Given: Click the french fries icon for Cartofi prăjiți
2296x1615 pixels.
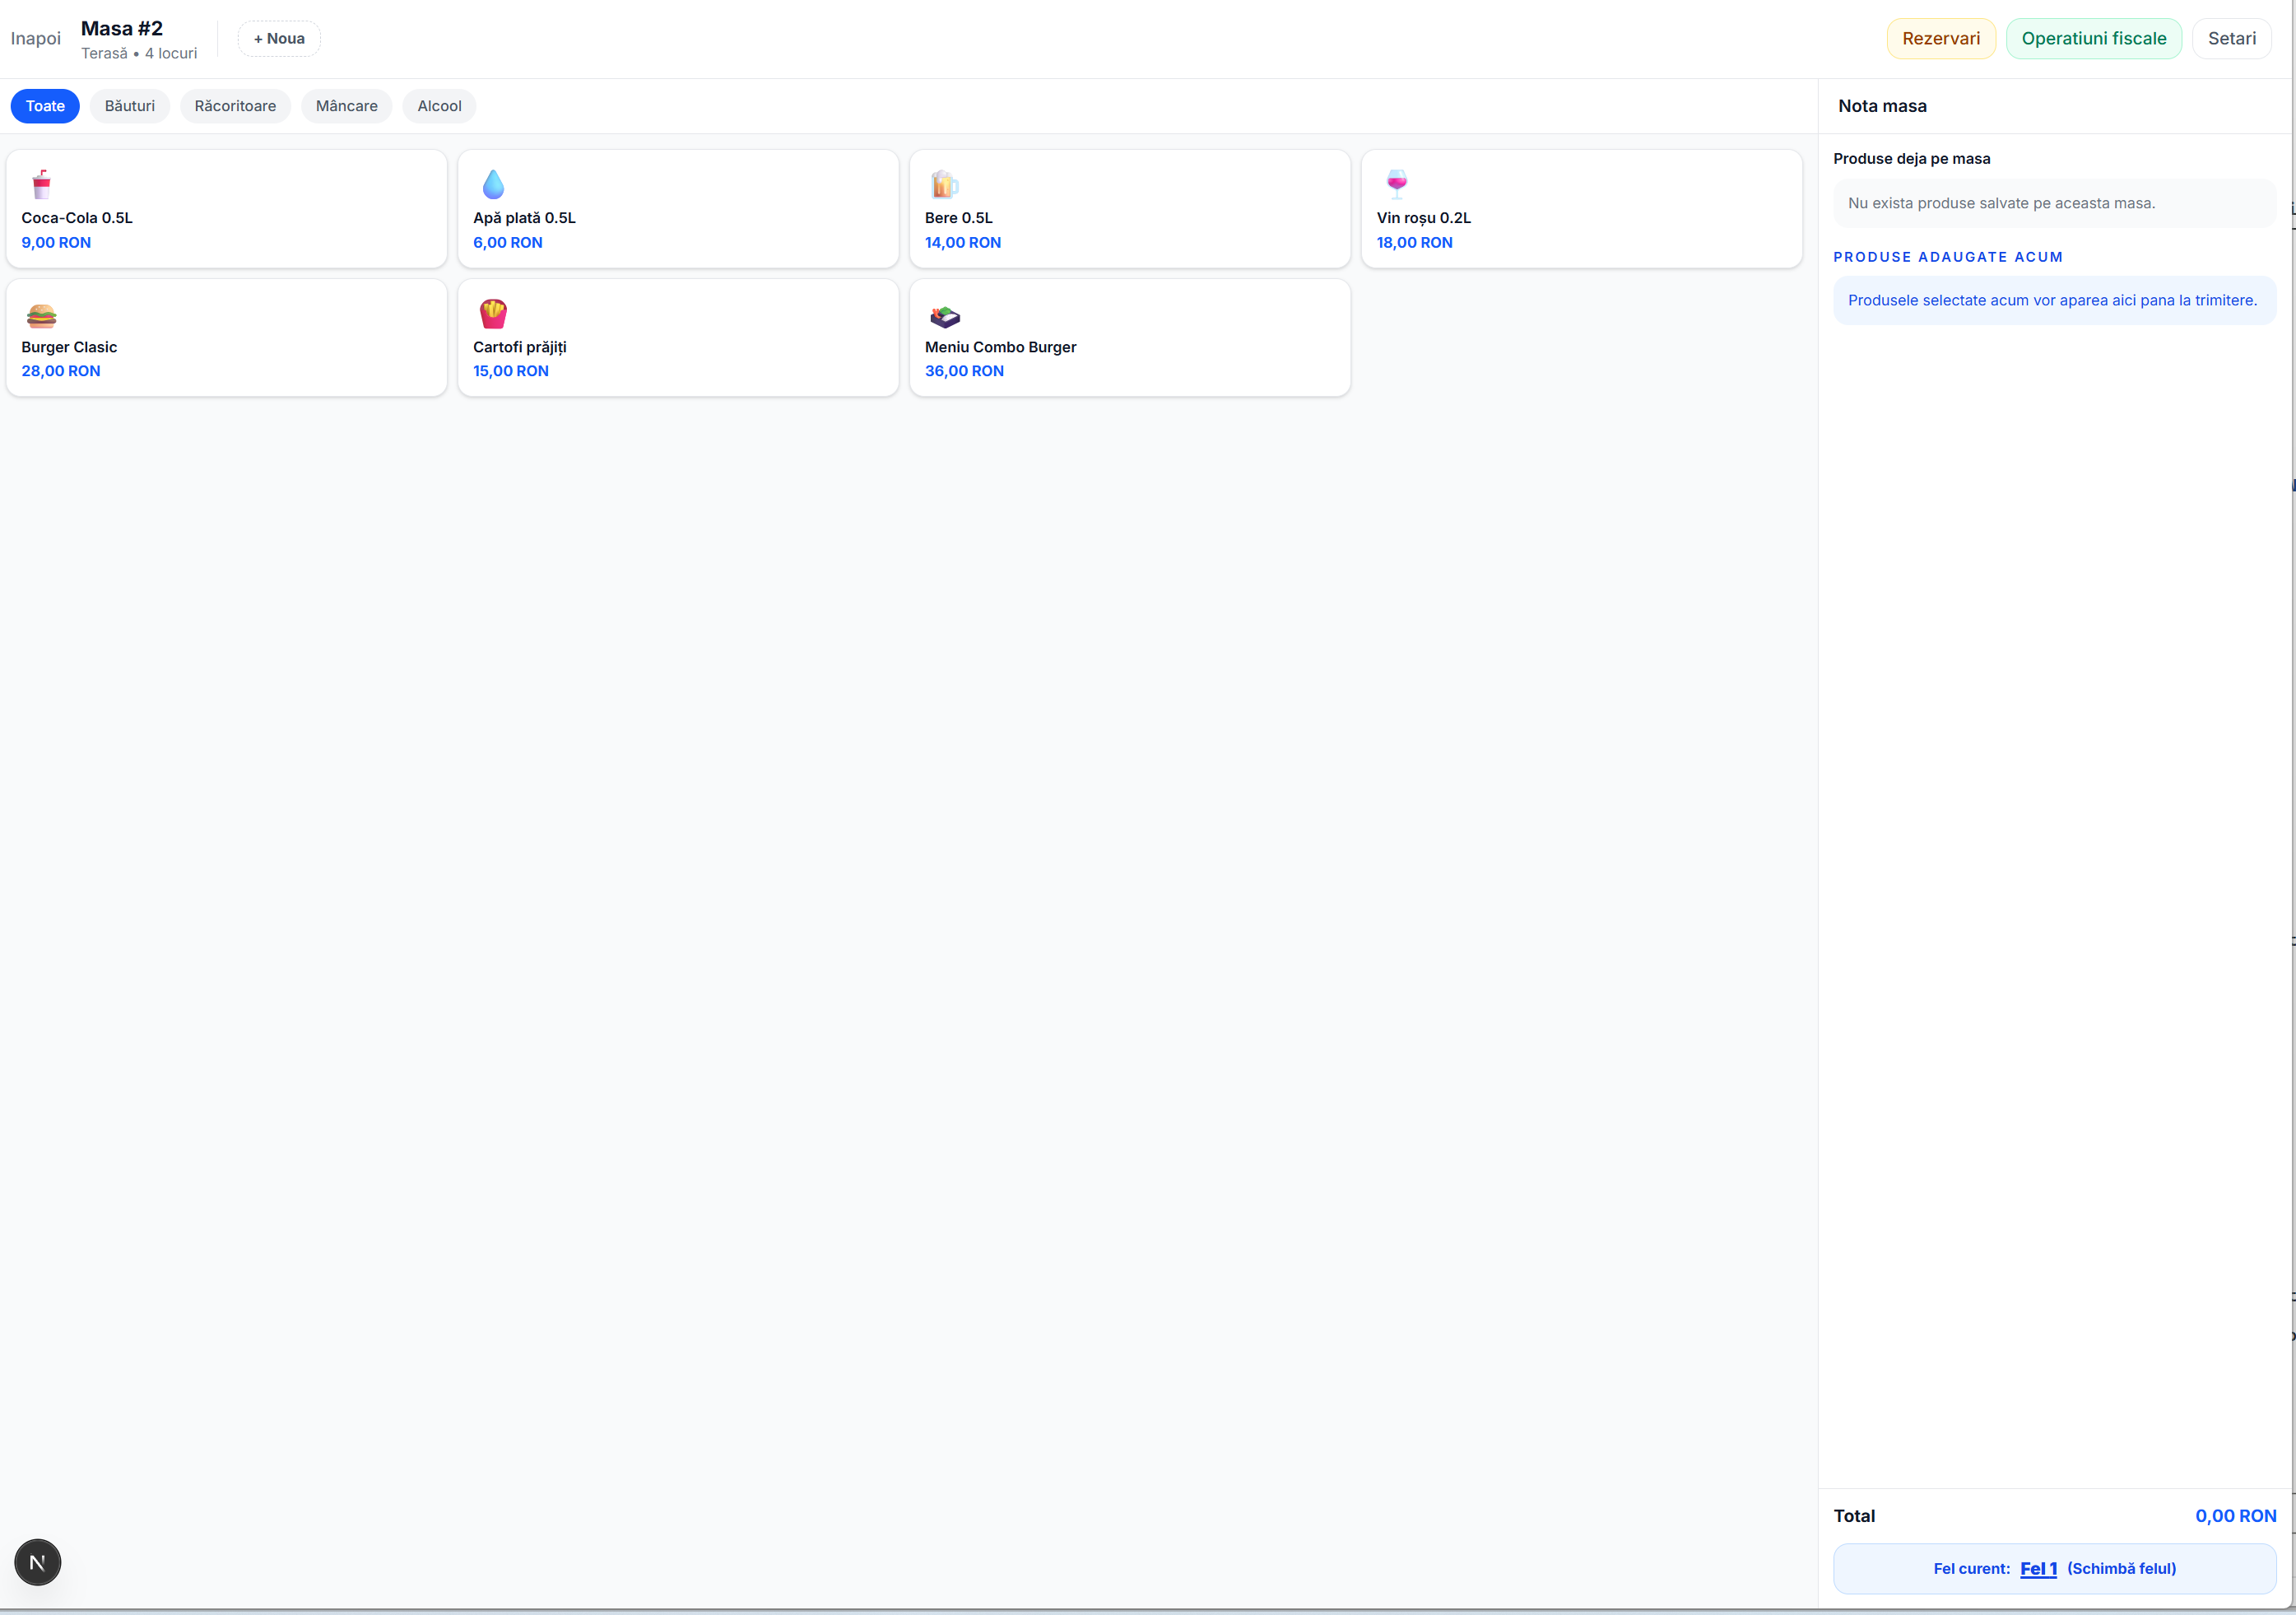Looking at the screenshot, I should [493, 314].
